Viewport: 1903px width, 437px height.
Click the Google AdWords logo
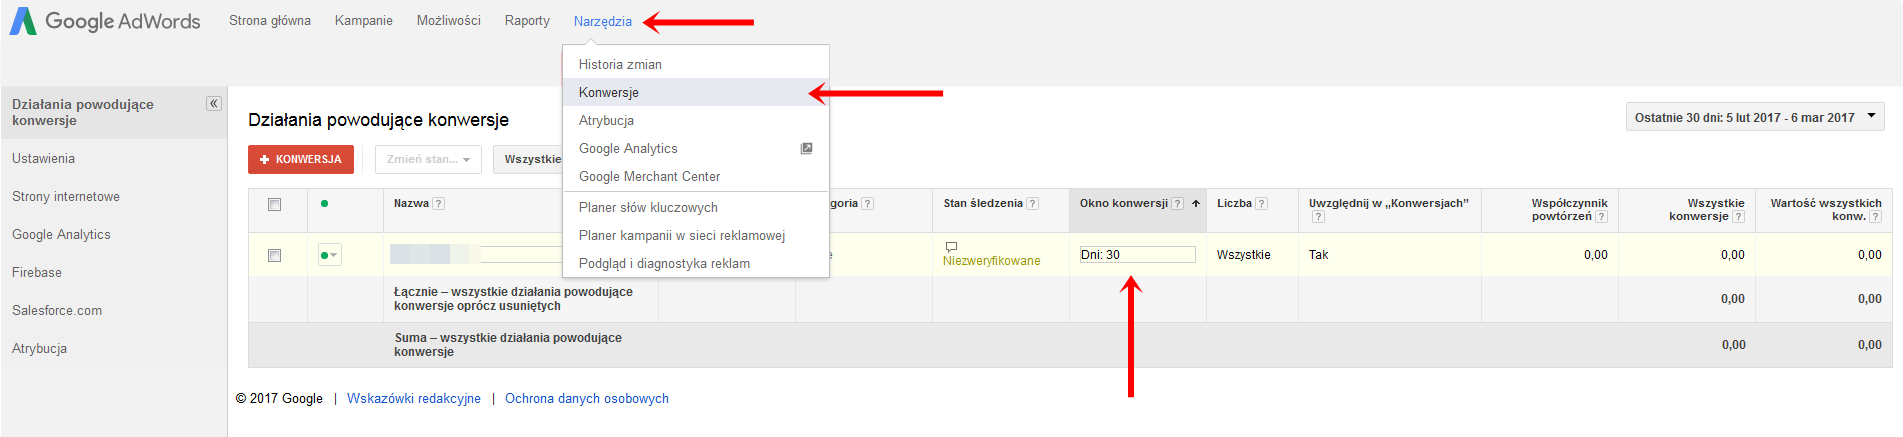[x=105, y=21]
